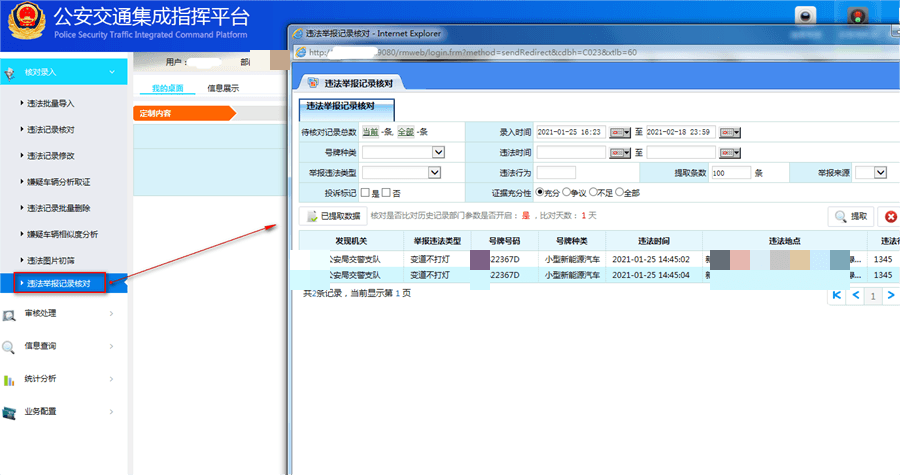Select the 争议 radio button

[x=568, y=192]
